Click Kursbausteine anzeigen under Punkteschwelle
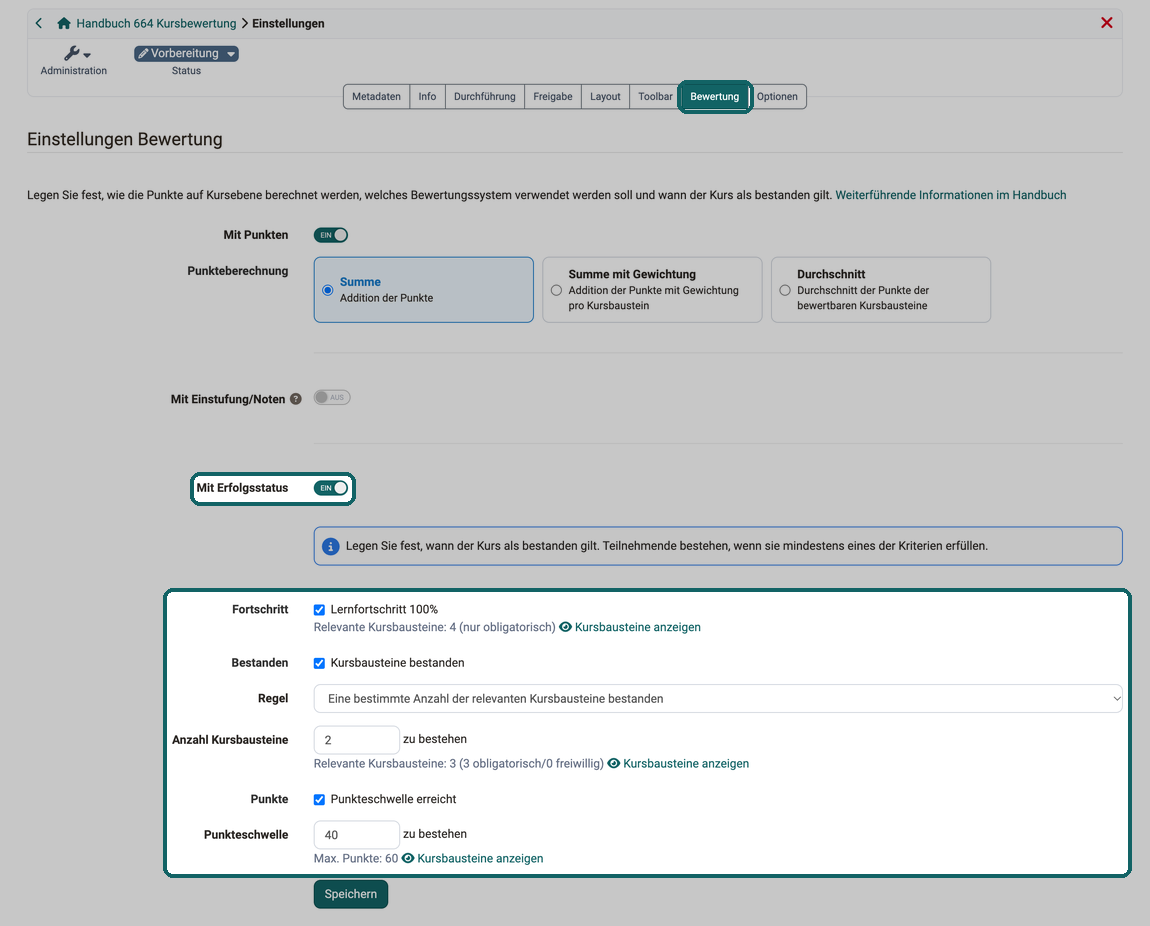Viewport: 1150px width, 926px height. 480,858
